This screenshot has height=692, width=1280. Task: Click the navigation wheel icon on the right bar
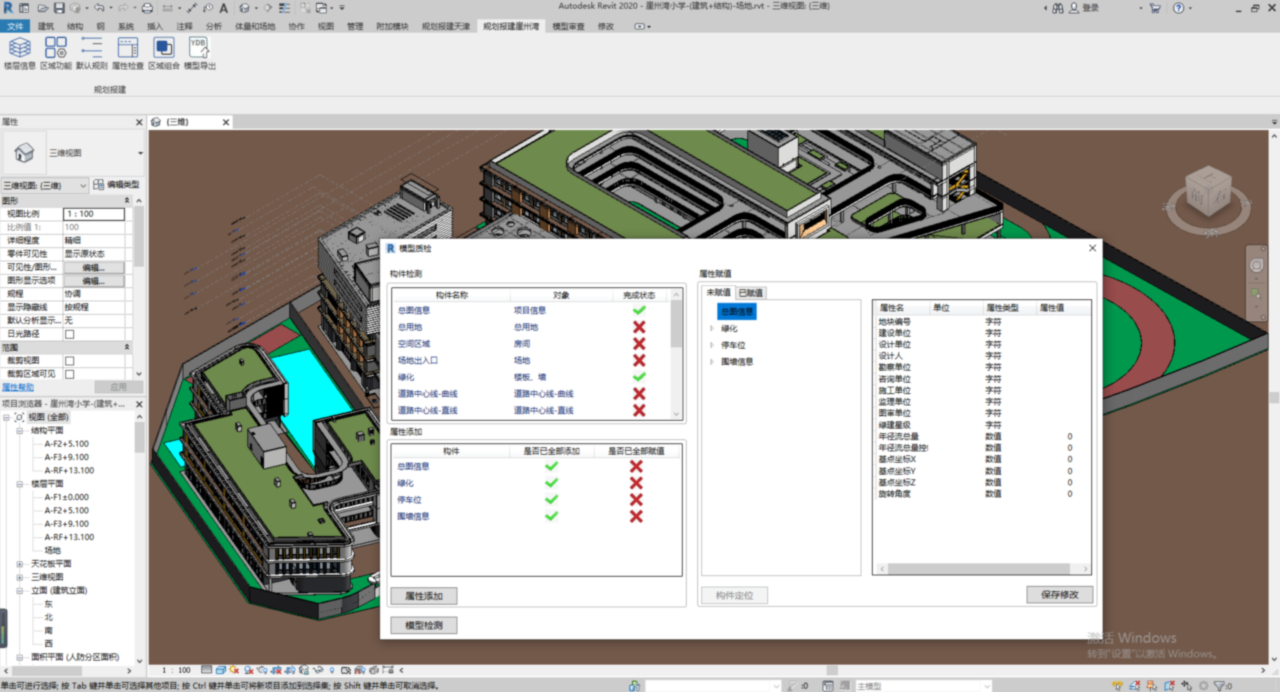click(1256, 265)
